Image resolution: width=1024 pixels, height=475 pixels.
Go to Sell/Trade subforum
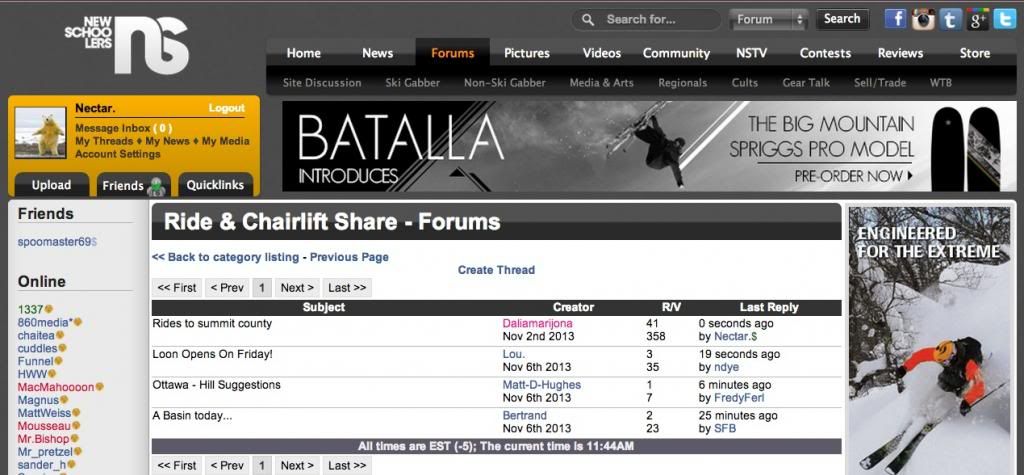(x=880, y=83)
